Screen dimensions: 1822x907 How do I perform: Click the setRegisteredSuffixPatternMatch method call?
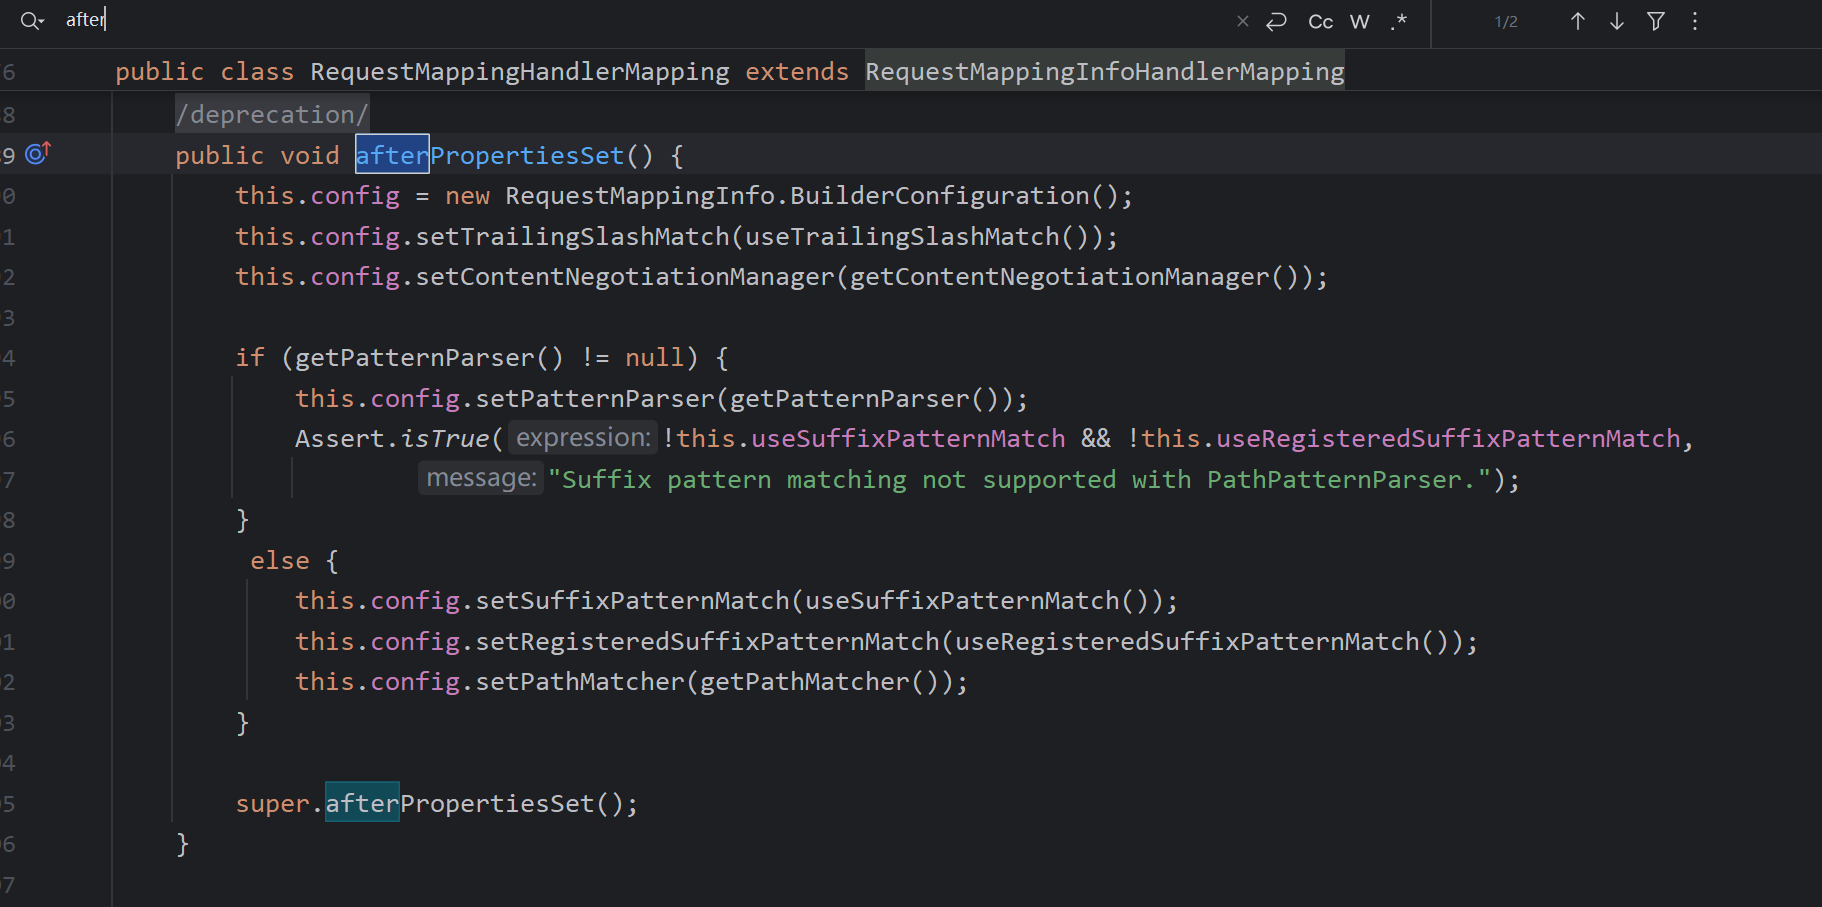coord(707,642)
